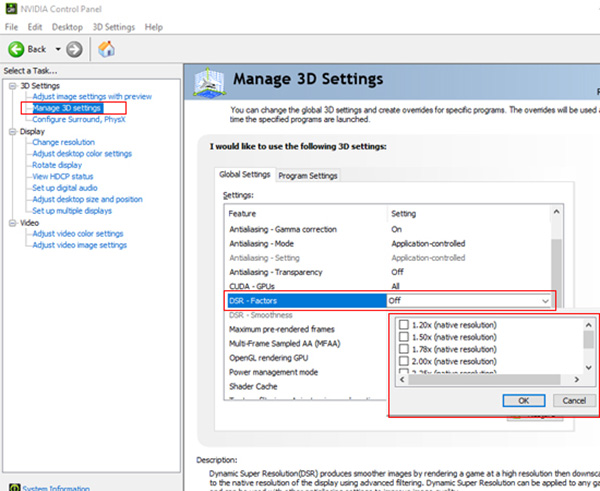The width and height of the screenshot is (600, 491).
Task: Select Change resolution in the task tree
Action: click(64, 142)
